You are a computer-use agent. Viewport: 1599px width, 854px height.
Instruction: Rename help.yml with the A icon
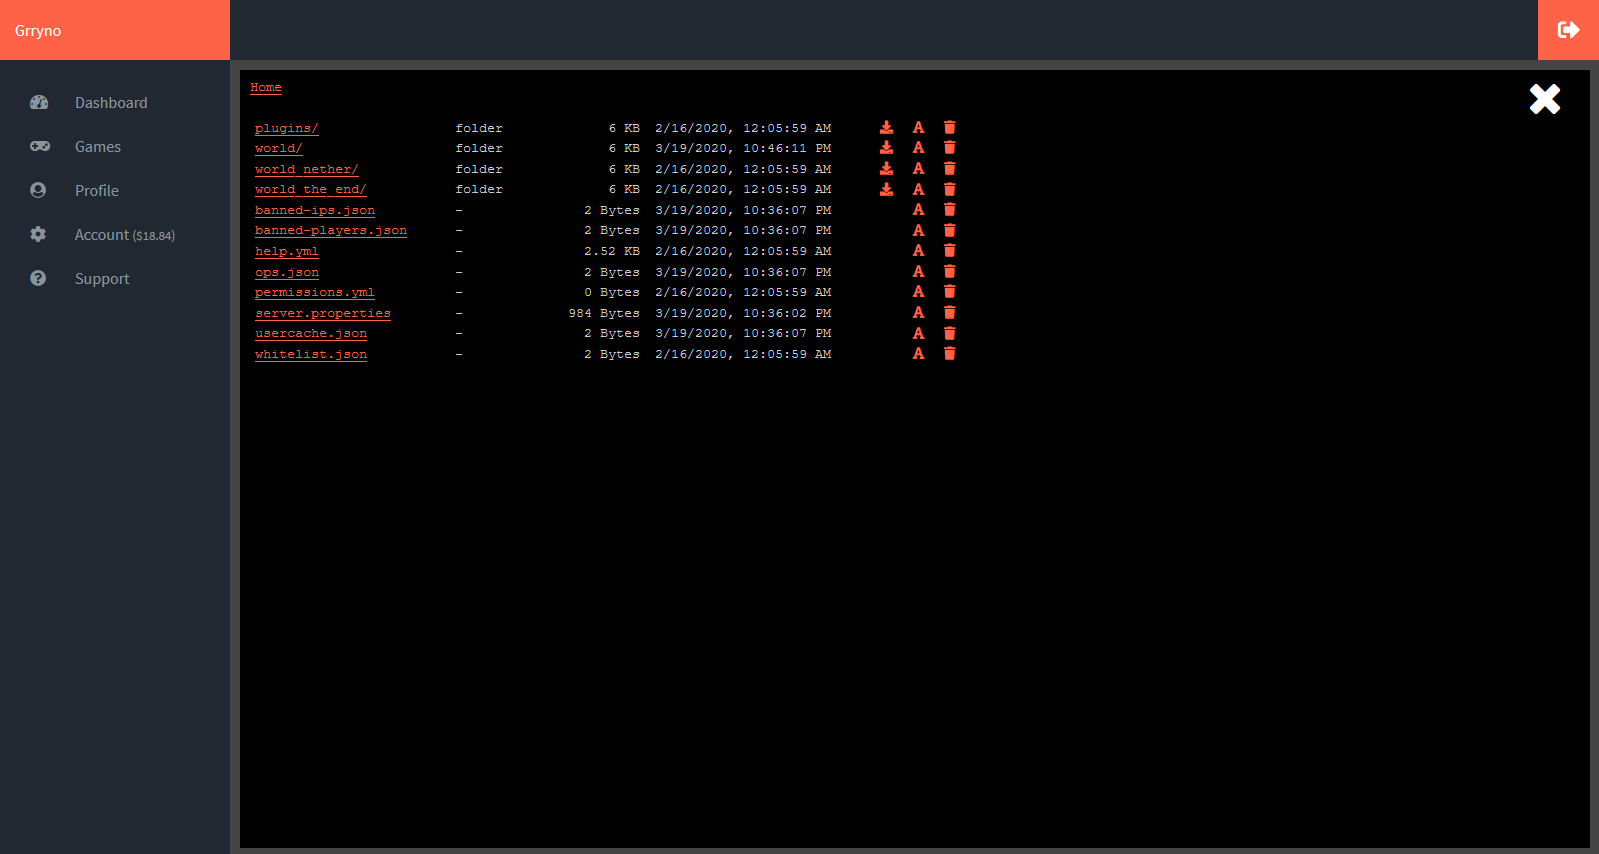point(918,251)
